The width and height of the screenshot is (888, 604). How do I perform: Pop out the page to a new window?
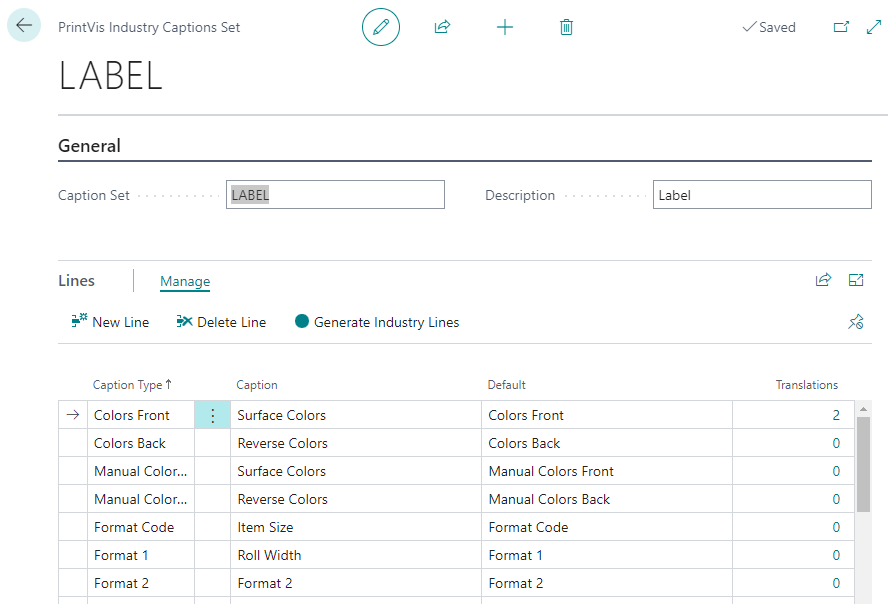click(x=843, y=27)
